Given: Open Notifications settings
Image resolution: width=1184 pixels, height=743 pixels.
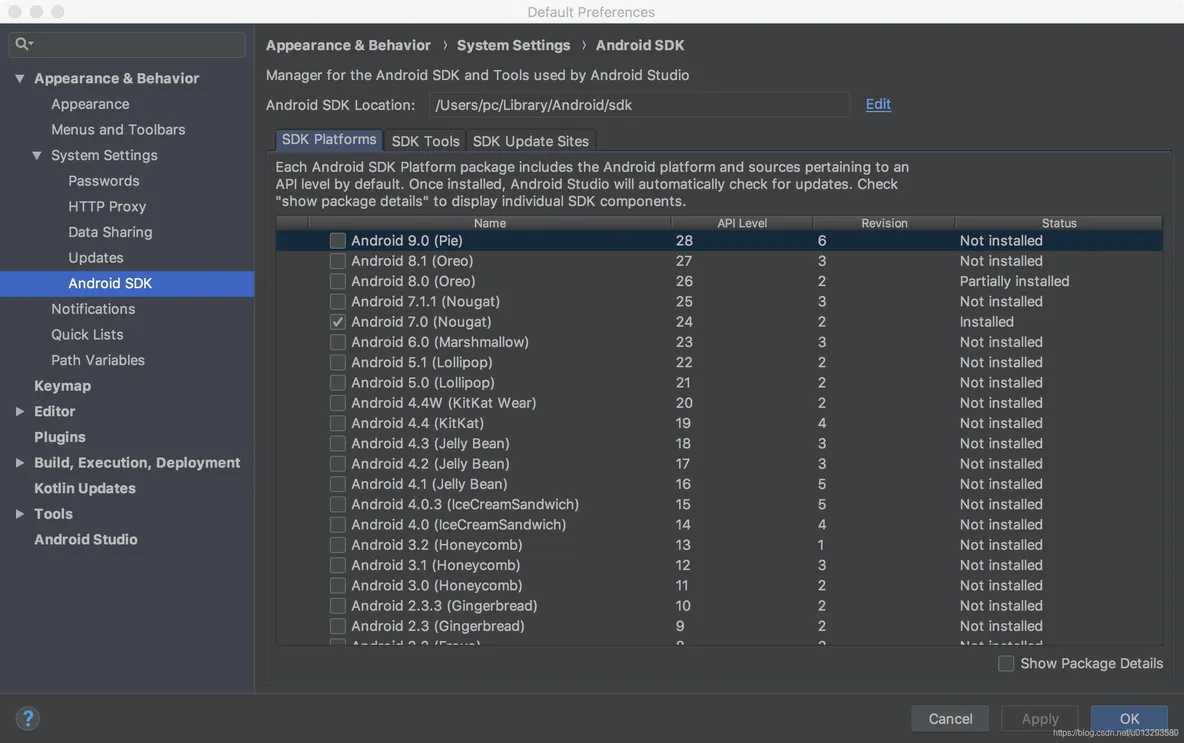Looking at the screenshot, I should 93,310.
